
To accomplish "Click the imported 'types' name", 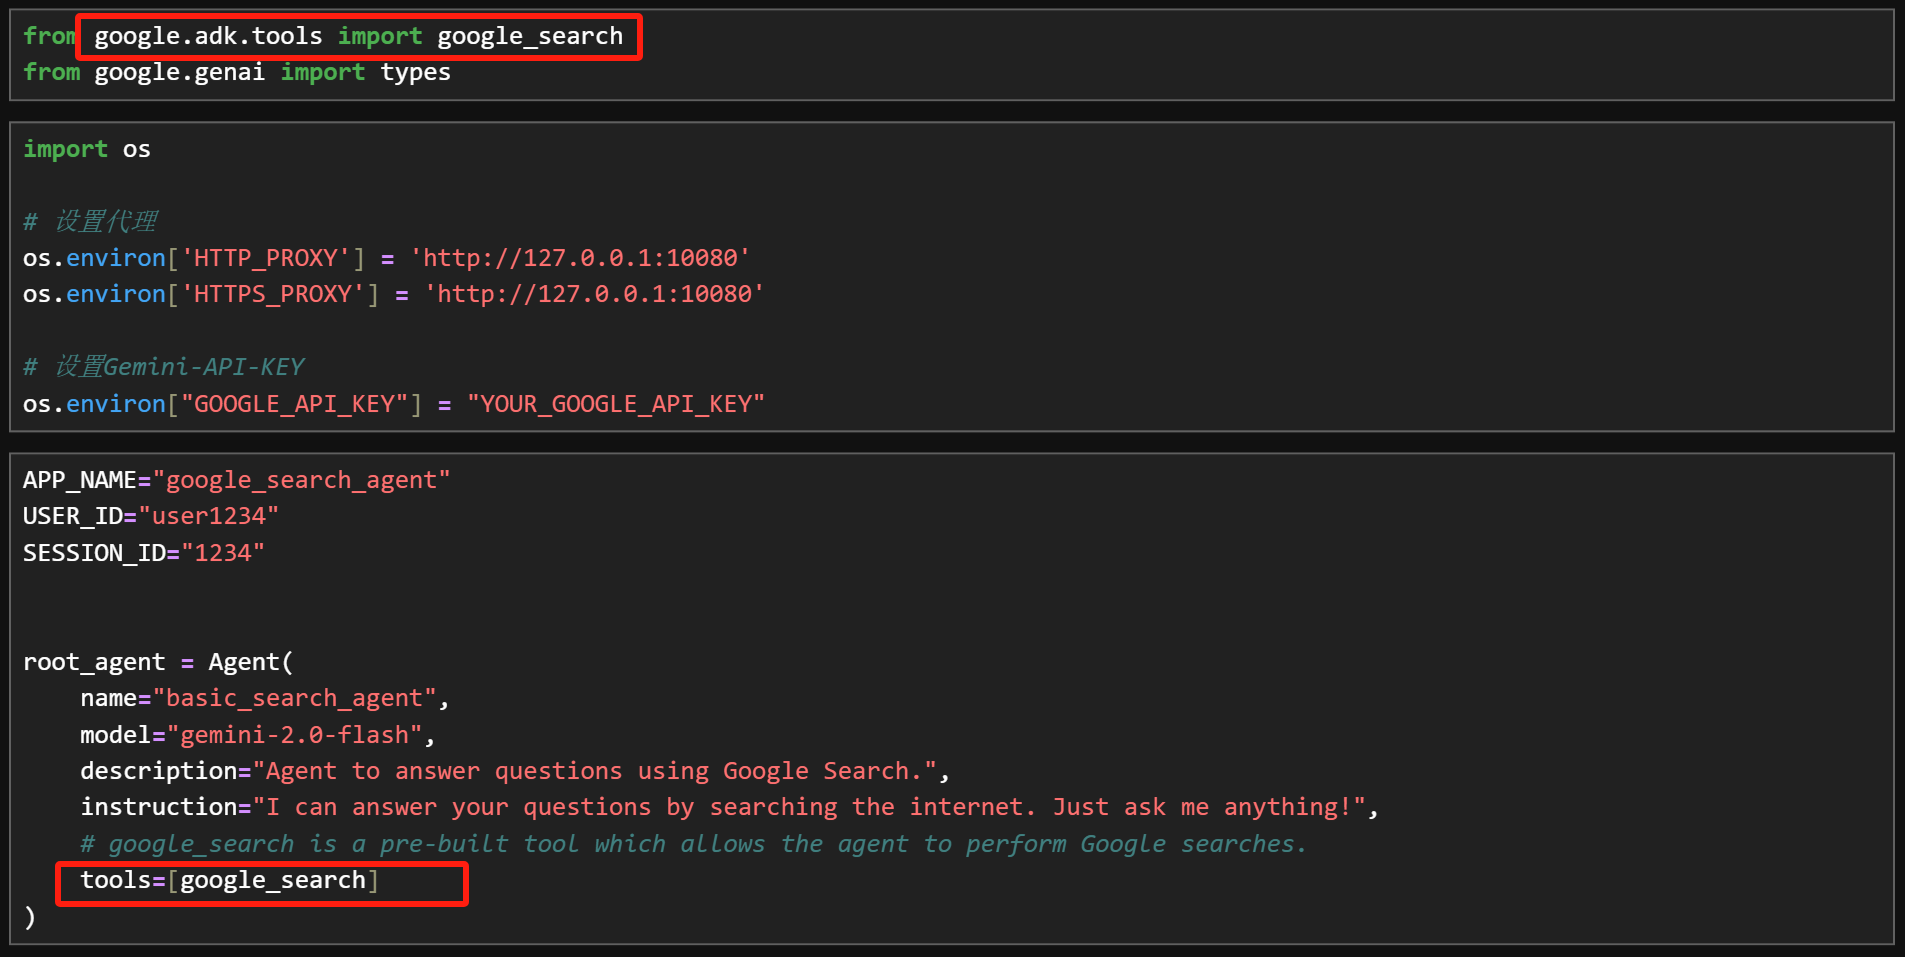I will [415, 73].
